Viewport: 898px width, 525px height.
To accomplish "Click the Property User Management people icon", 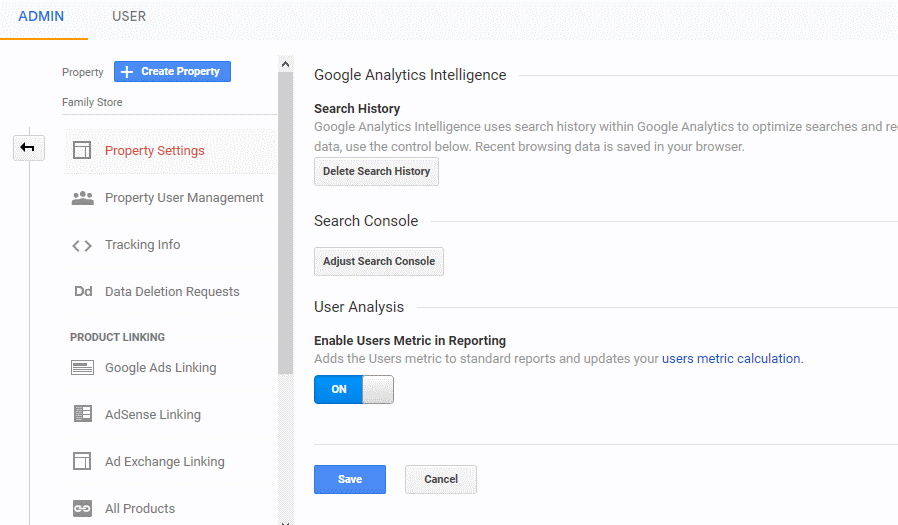I will pyautogui.click(x=82, y=198).
